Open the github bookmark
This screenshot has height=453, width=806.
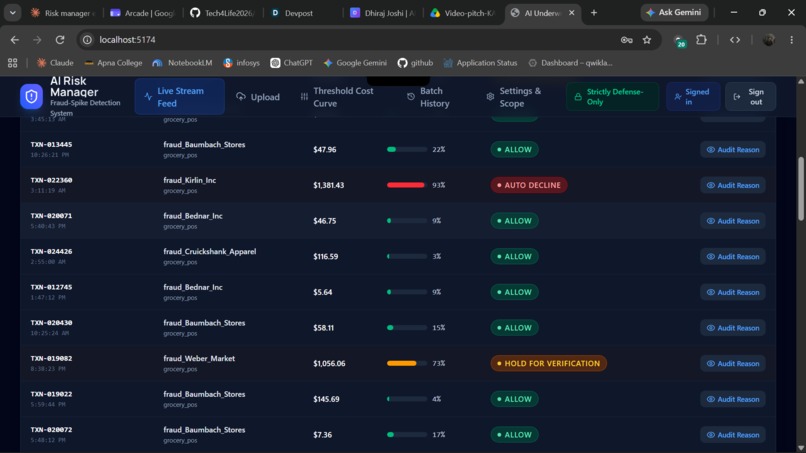415,63
